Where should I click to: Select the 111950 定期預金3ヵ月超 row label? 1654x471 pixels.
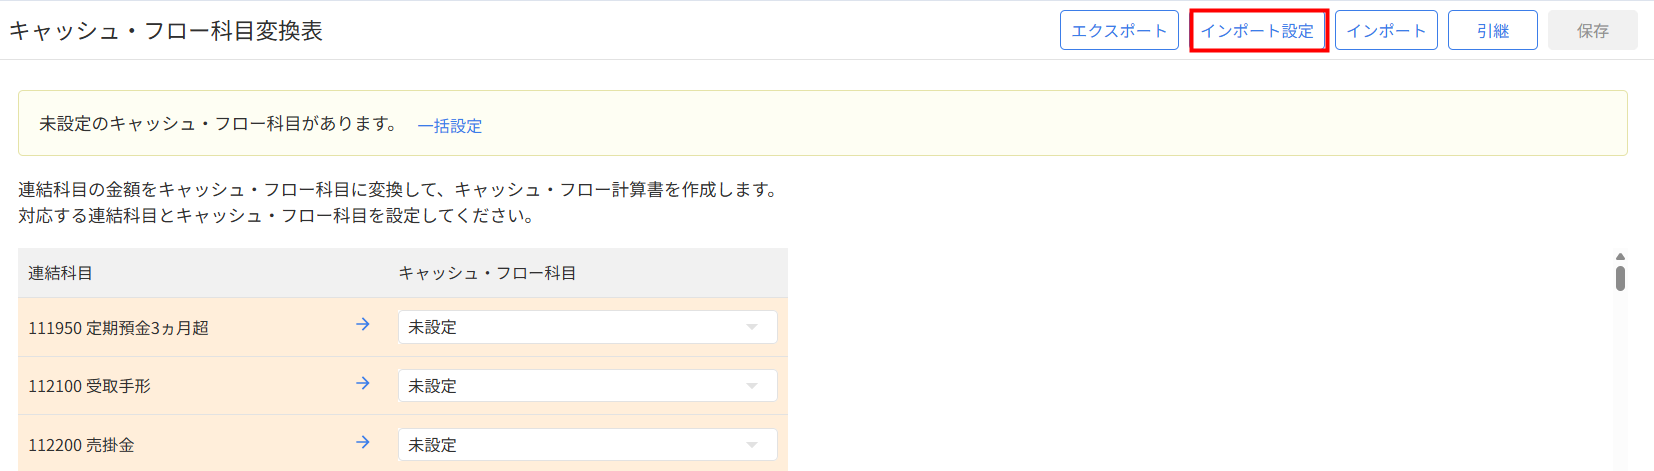118,328
